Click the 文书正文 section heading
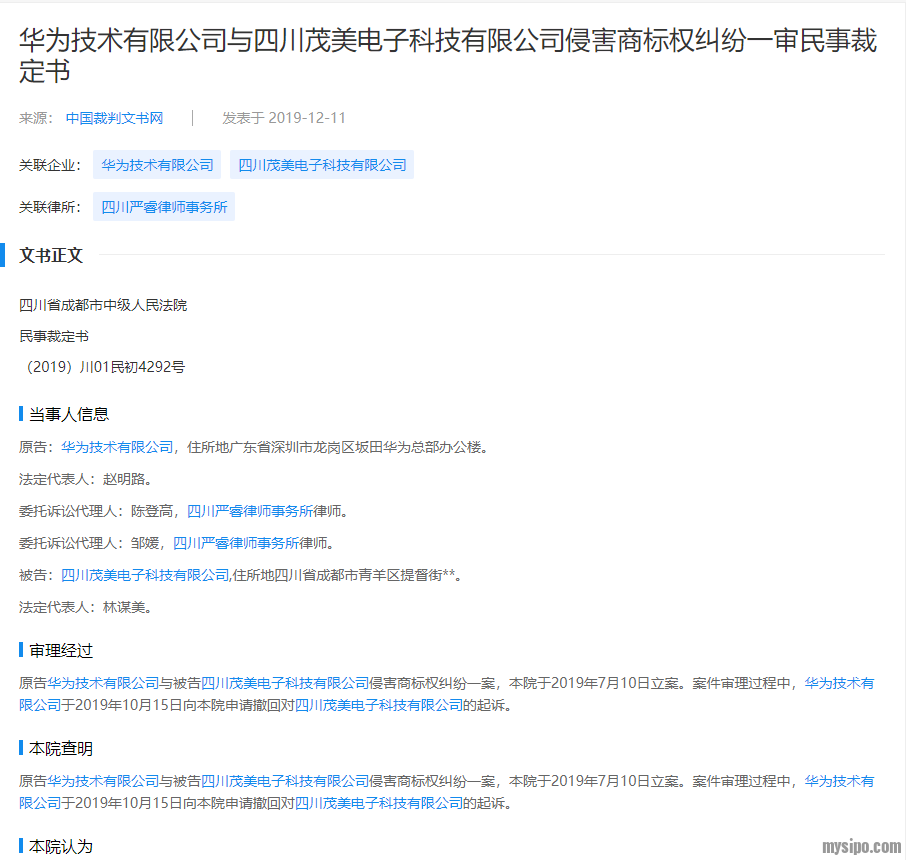Image resolution: width=906 pixels, height=860 pixels. [x=51, y=255]
